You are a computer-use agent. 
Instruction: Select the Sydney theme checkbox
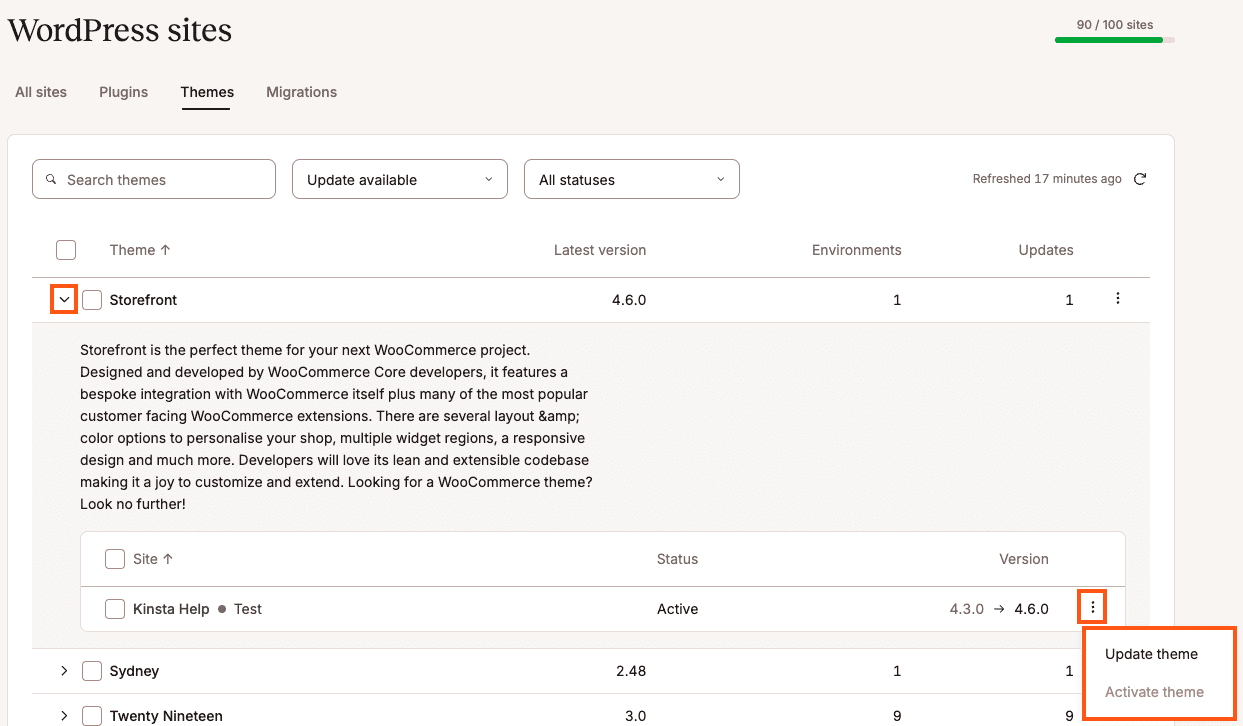(92, 671)
